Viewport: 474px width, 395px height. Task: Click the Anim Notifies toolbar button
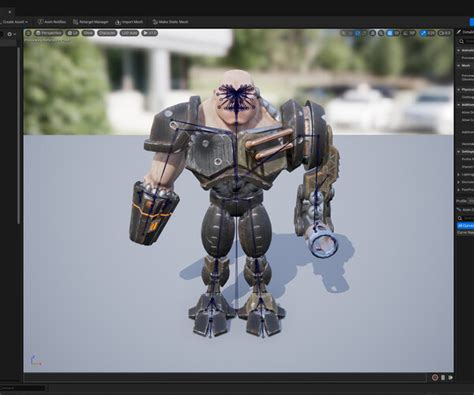[x=51, y=22]
